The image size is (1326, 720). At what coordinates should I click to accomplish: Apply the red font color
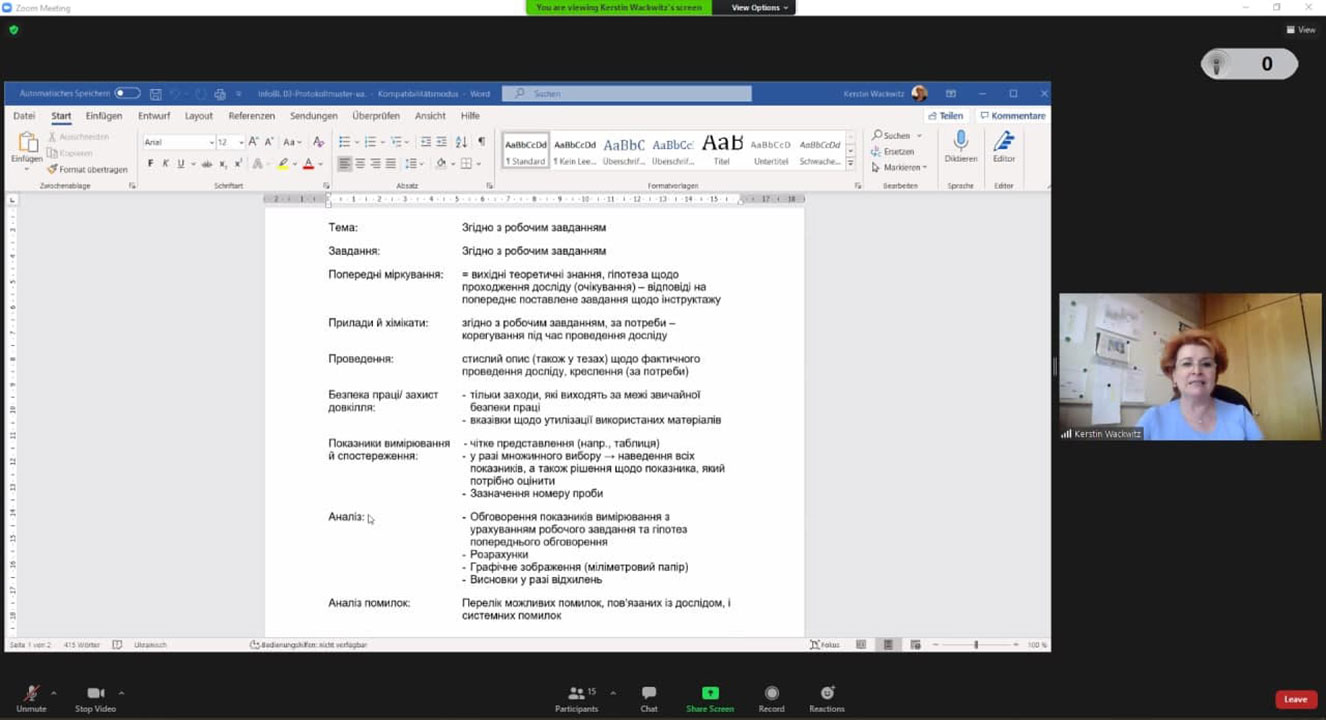pyautogui.click(x=308, y=164)
